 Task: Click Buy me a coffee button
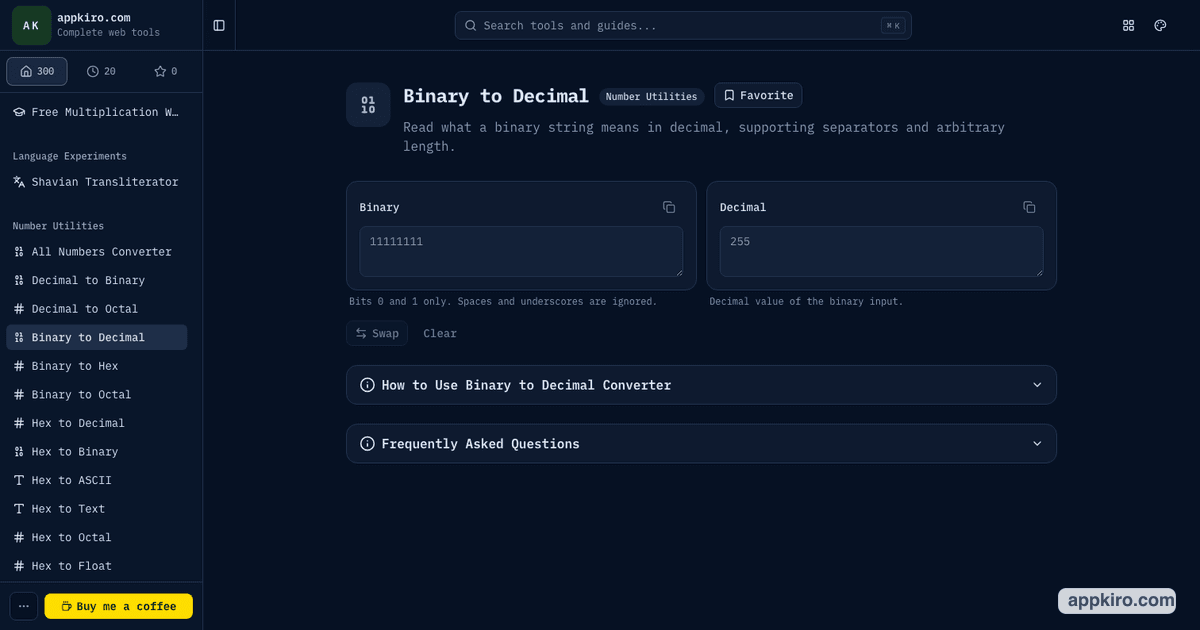pos(118,606)
